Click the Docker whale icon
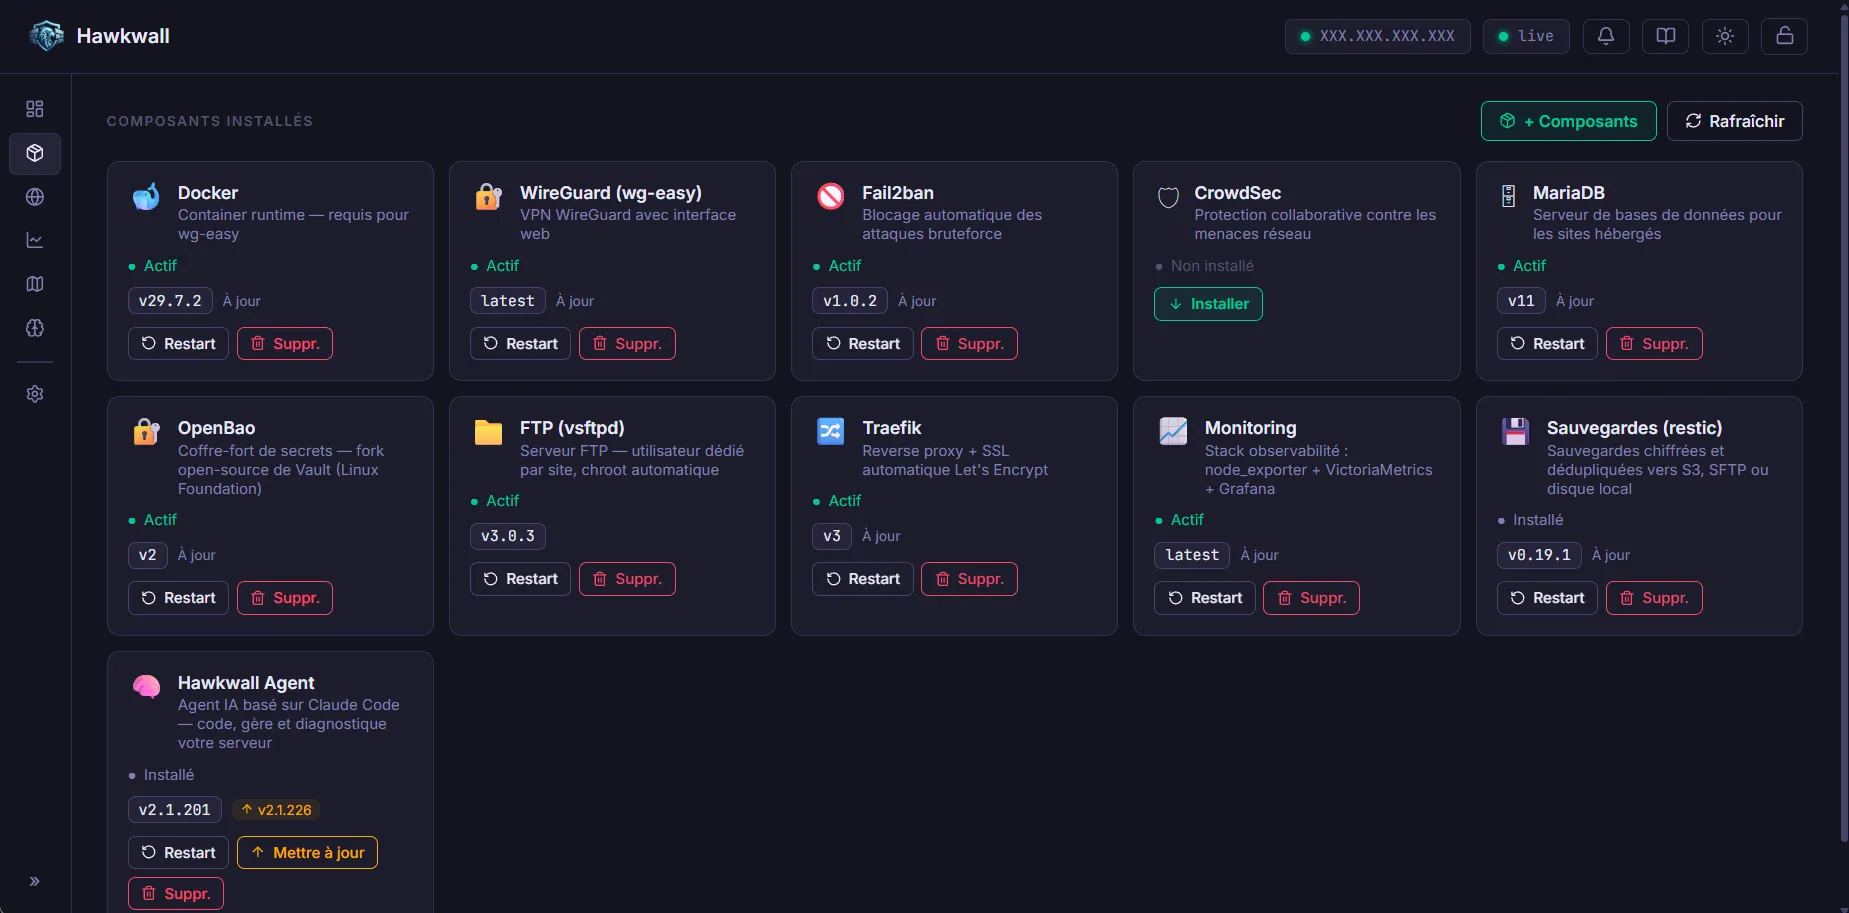Screen dimensions: 1849x913 click(x=146, y=196)
